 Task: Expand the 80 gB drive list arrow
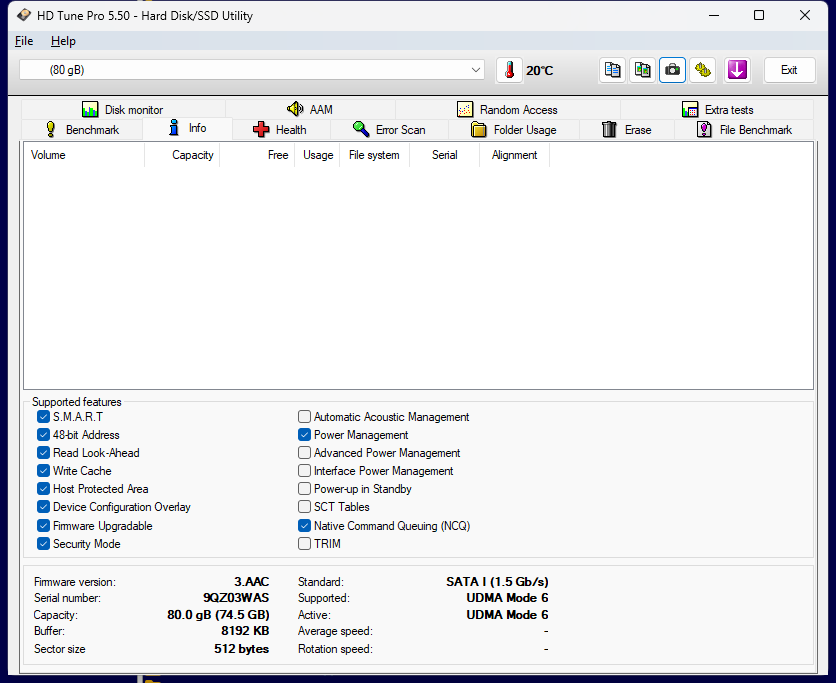(477, 69)
